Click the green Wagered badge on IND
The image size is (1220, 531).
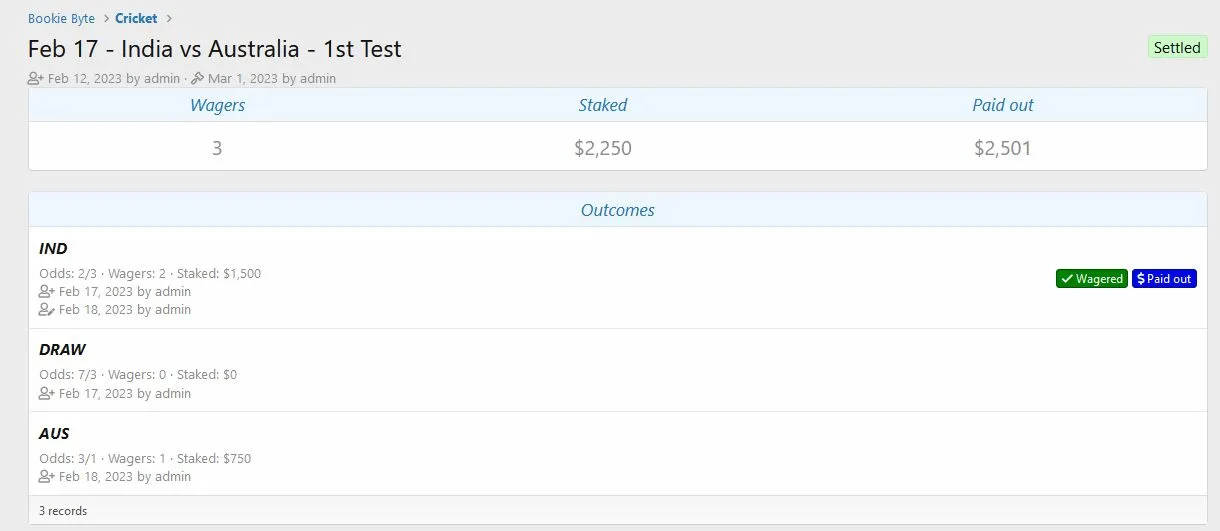pyautogui.click(x=1091, y=279)
